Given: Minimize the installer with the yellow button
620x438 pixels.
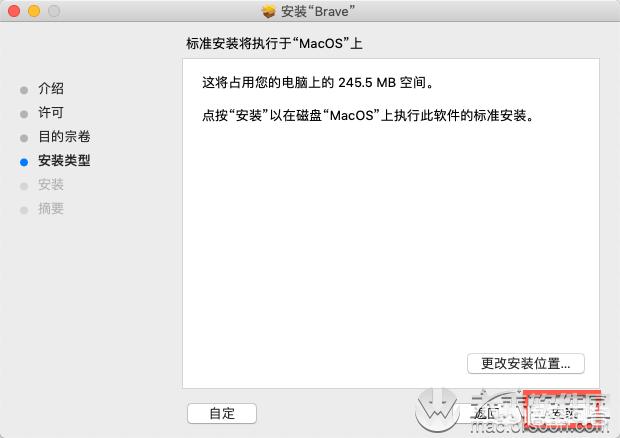Looking at the screenshot, I should point(34,11).
